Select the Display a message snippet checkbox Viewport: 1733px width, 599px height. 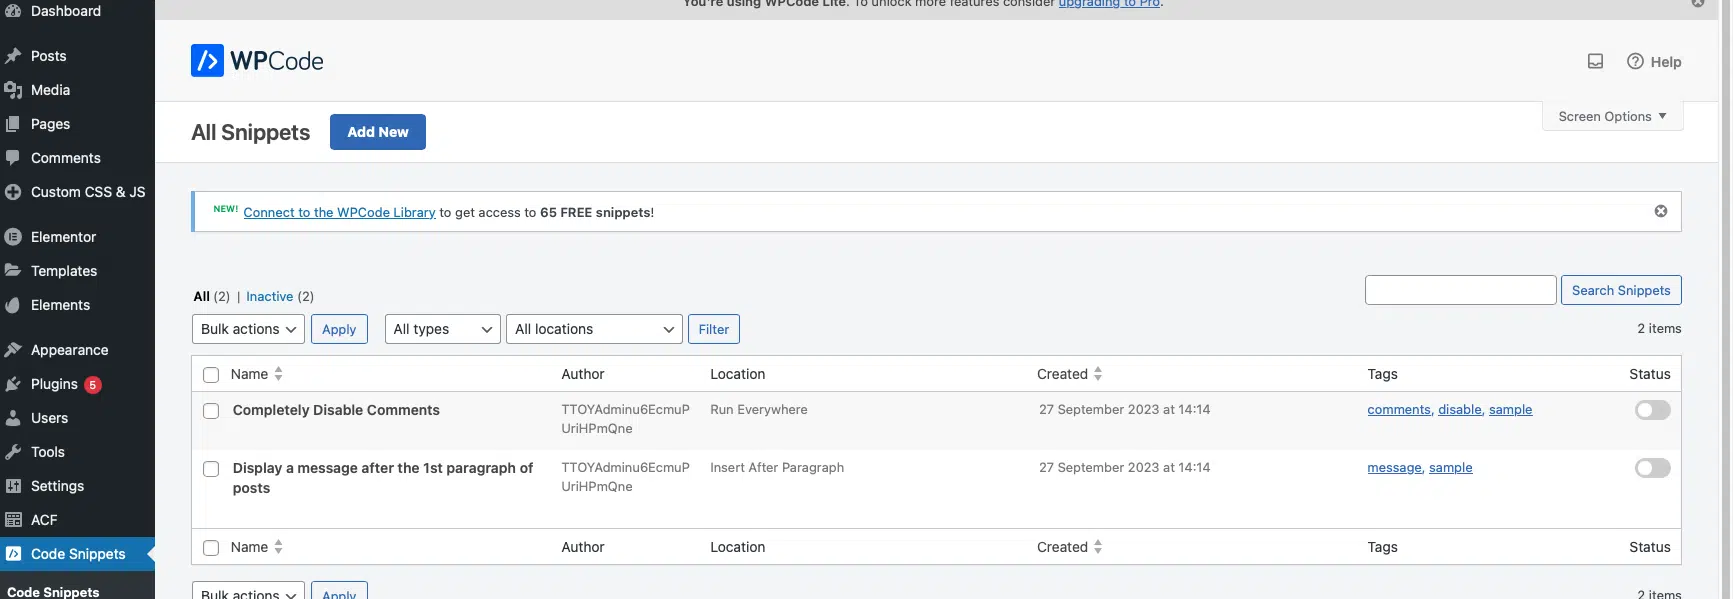coord(211,469)
